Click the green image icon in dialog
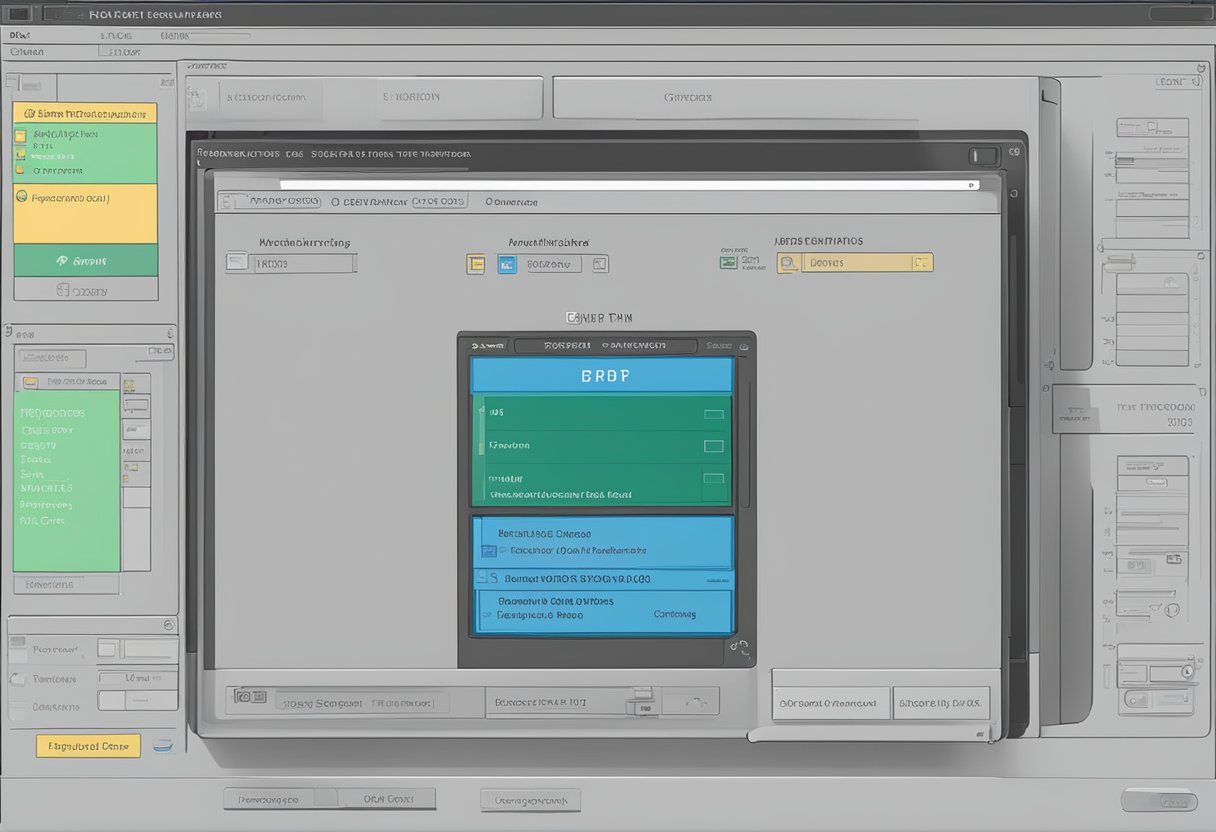This screenshot has height=832, width=1216. coord(729,262)
